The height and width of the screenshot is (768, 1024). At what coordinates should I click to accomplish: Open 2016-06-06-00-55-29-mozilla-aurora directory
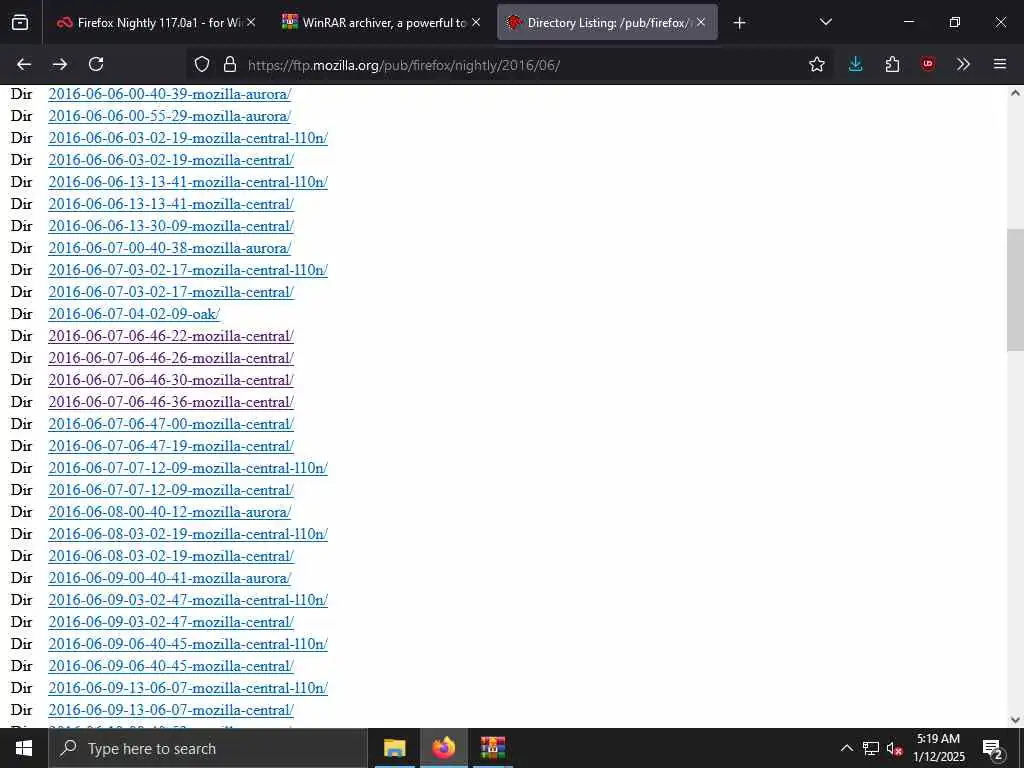coord(170,116)
